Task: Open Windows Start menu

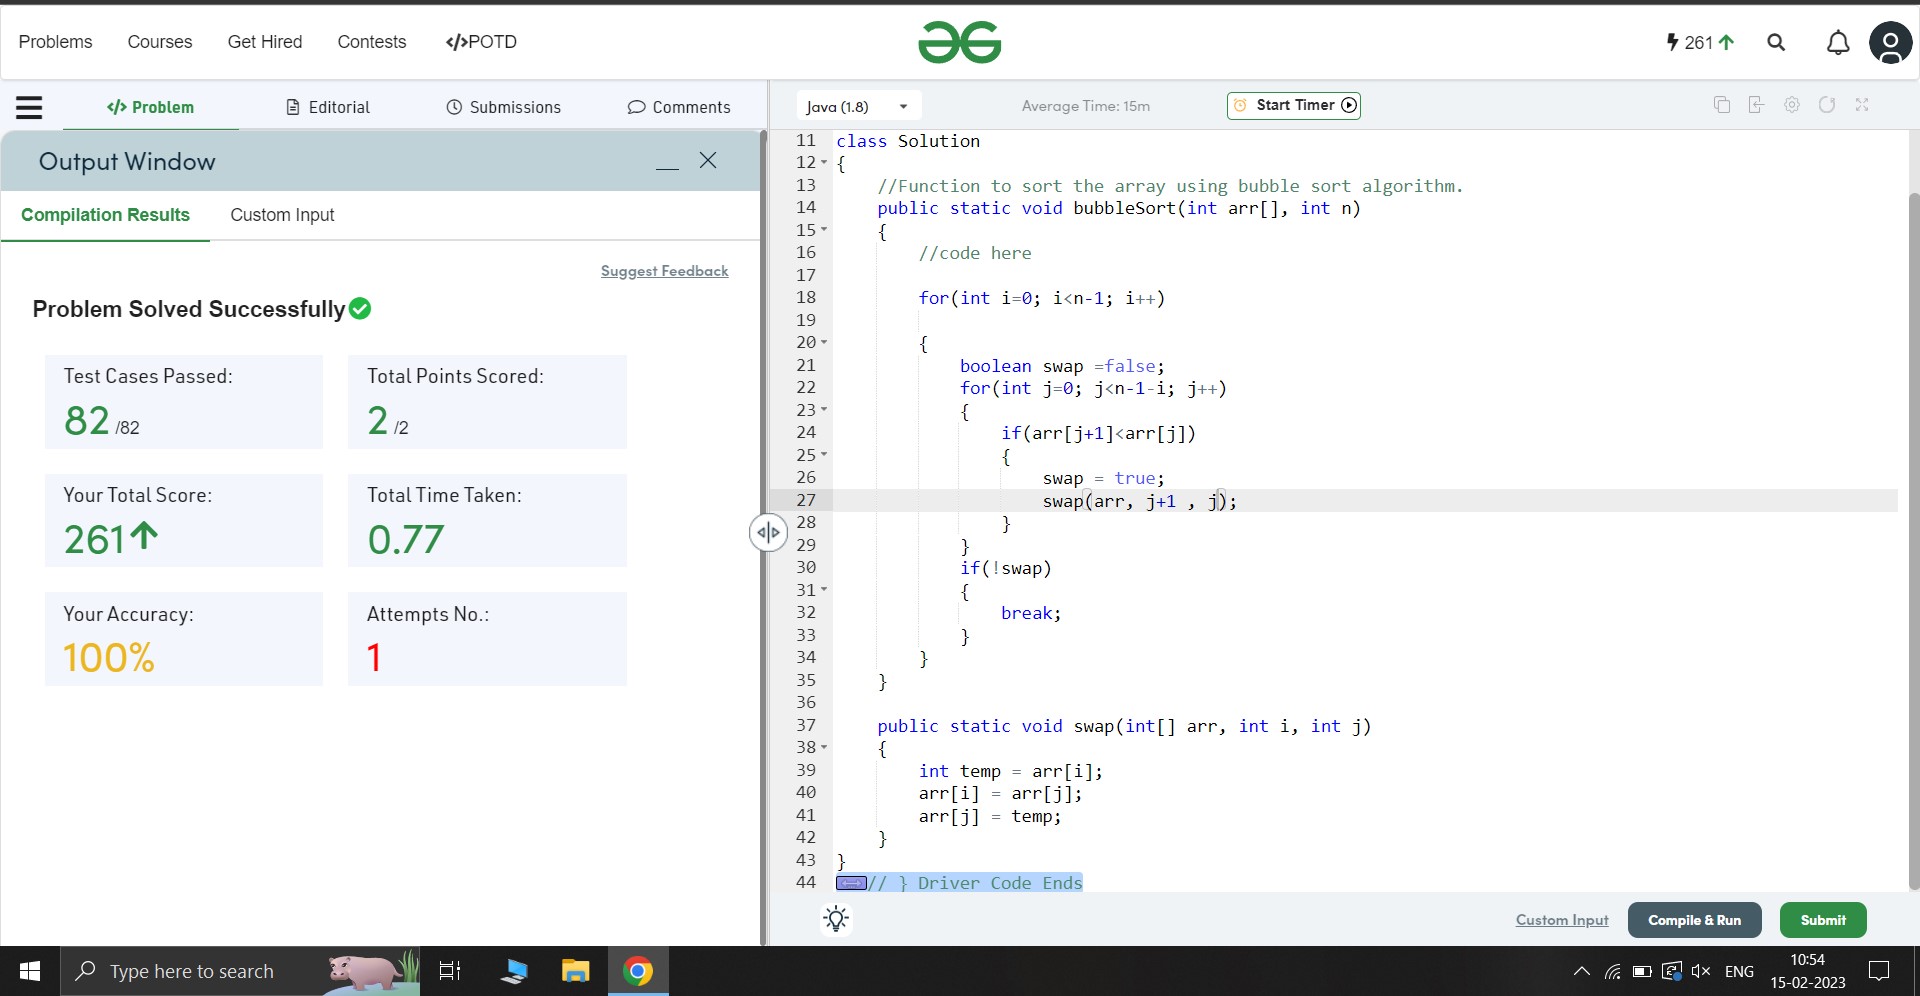Action: (x=30, y=971)
